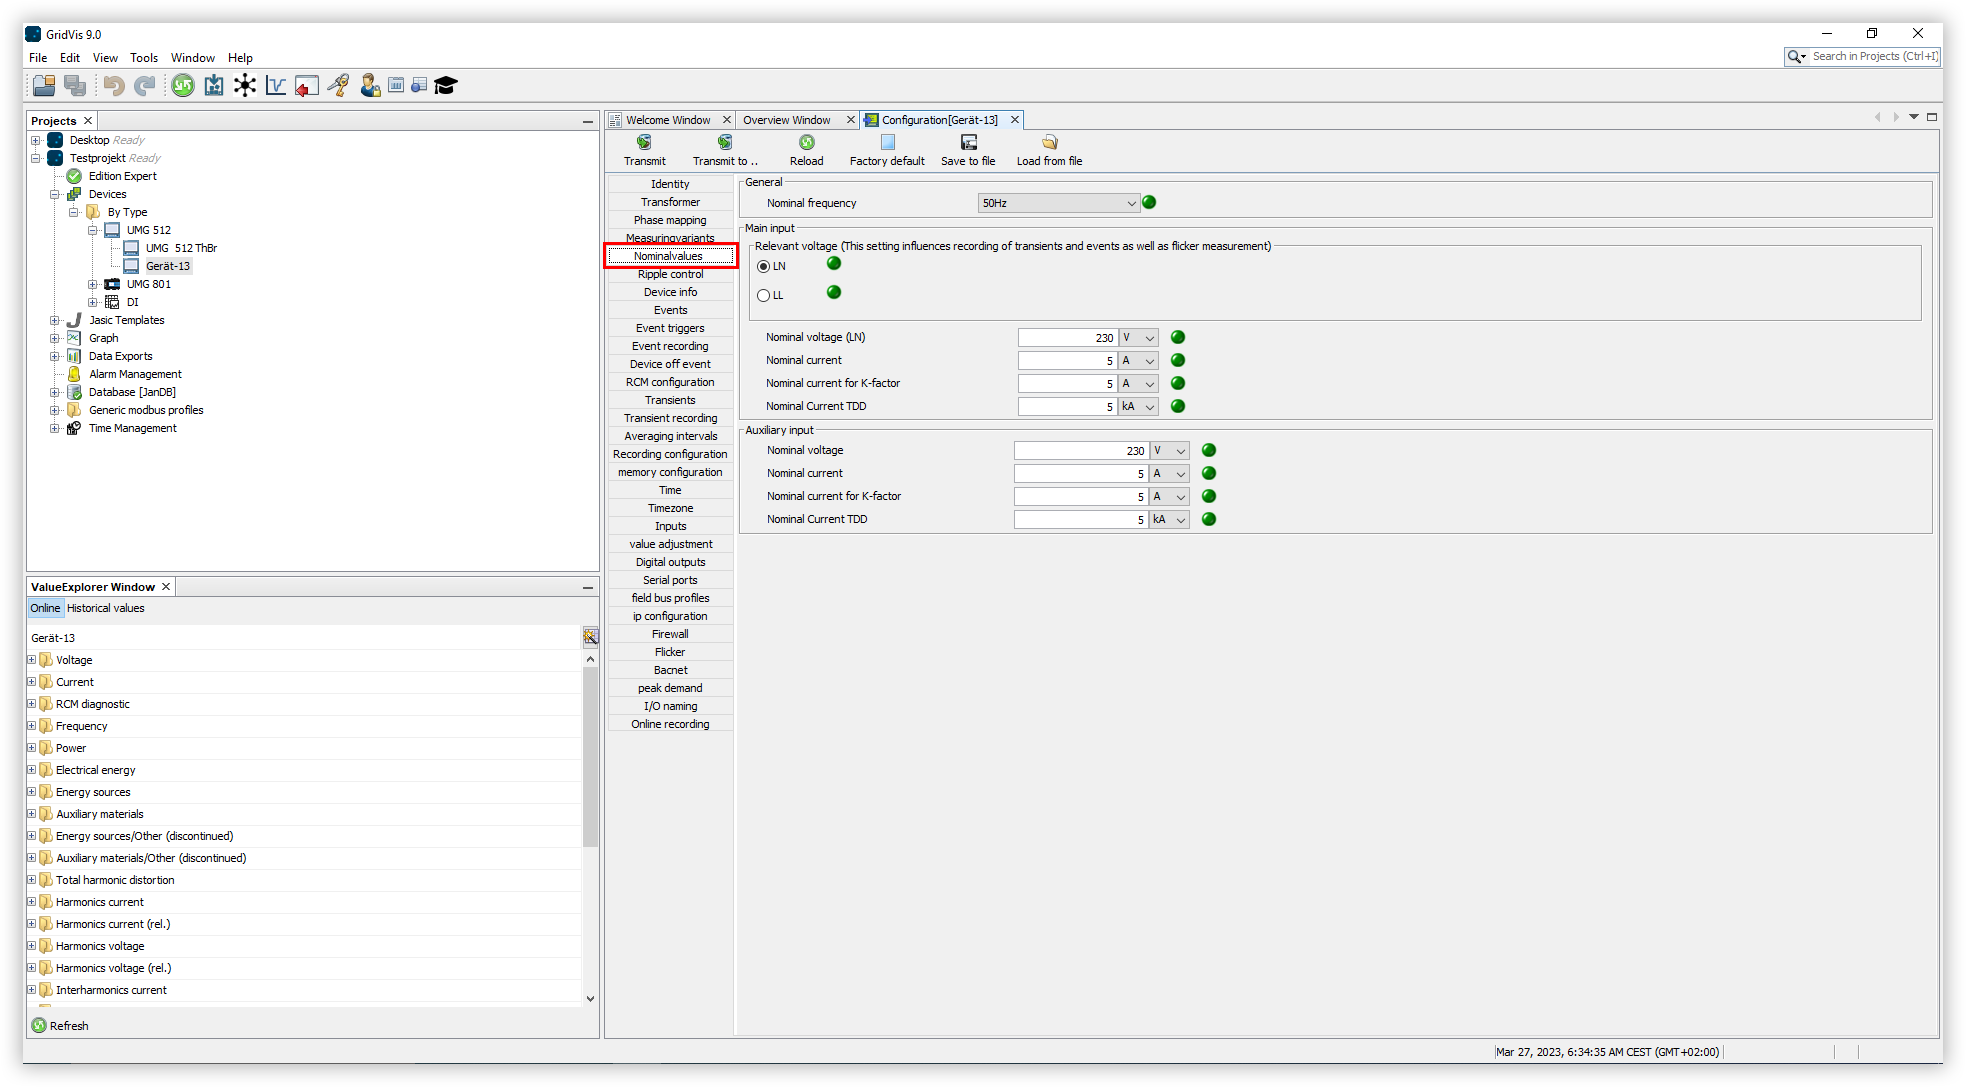Viewport: 1966px width, 1087px height.
Task: Click the graduation cap toolbar icon
Action: (x=446, y=86)
